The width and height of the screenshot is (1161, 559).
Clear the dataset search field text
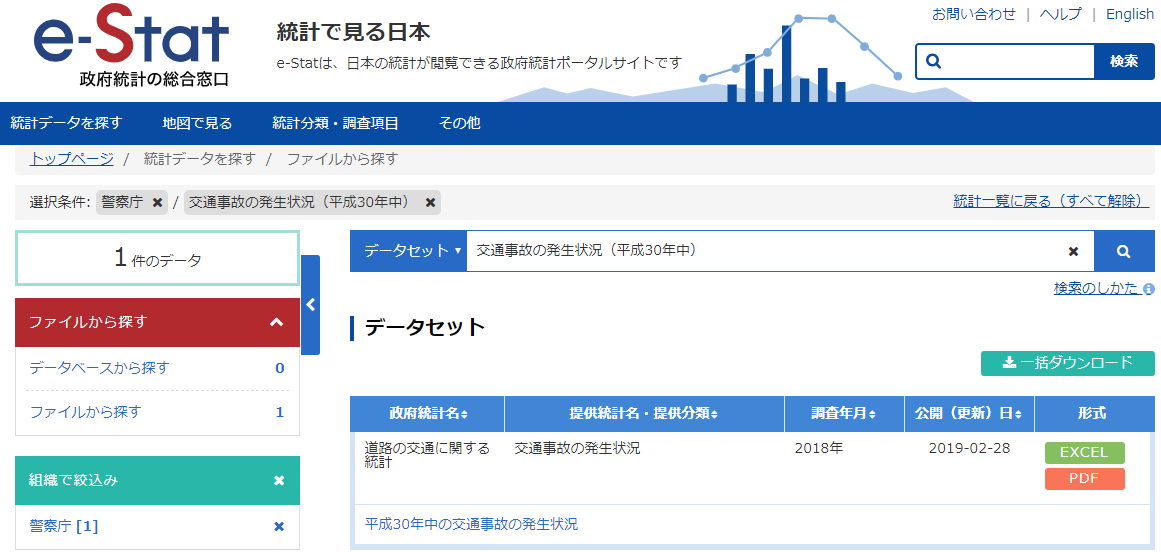(x=1073, y=251)
